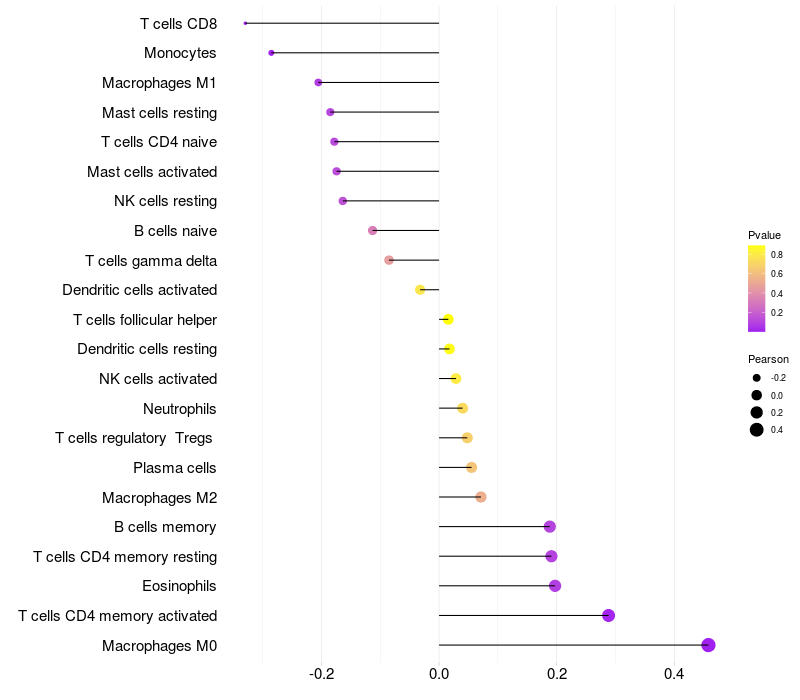Select the B cells memory data point

click(x=549, y=527)
